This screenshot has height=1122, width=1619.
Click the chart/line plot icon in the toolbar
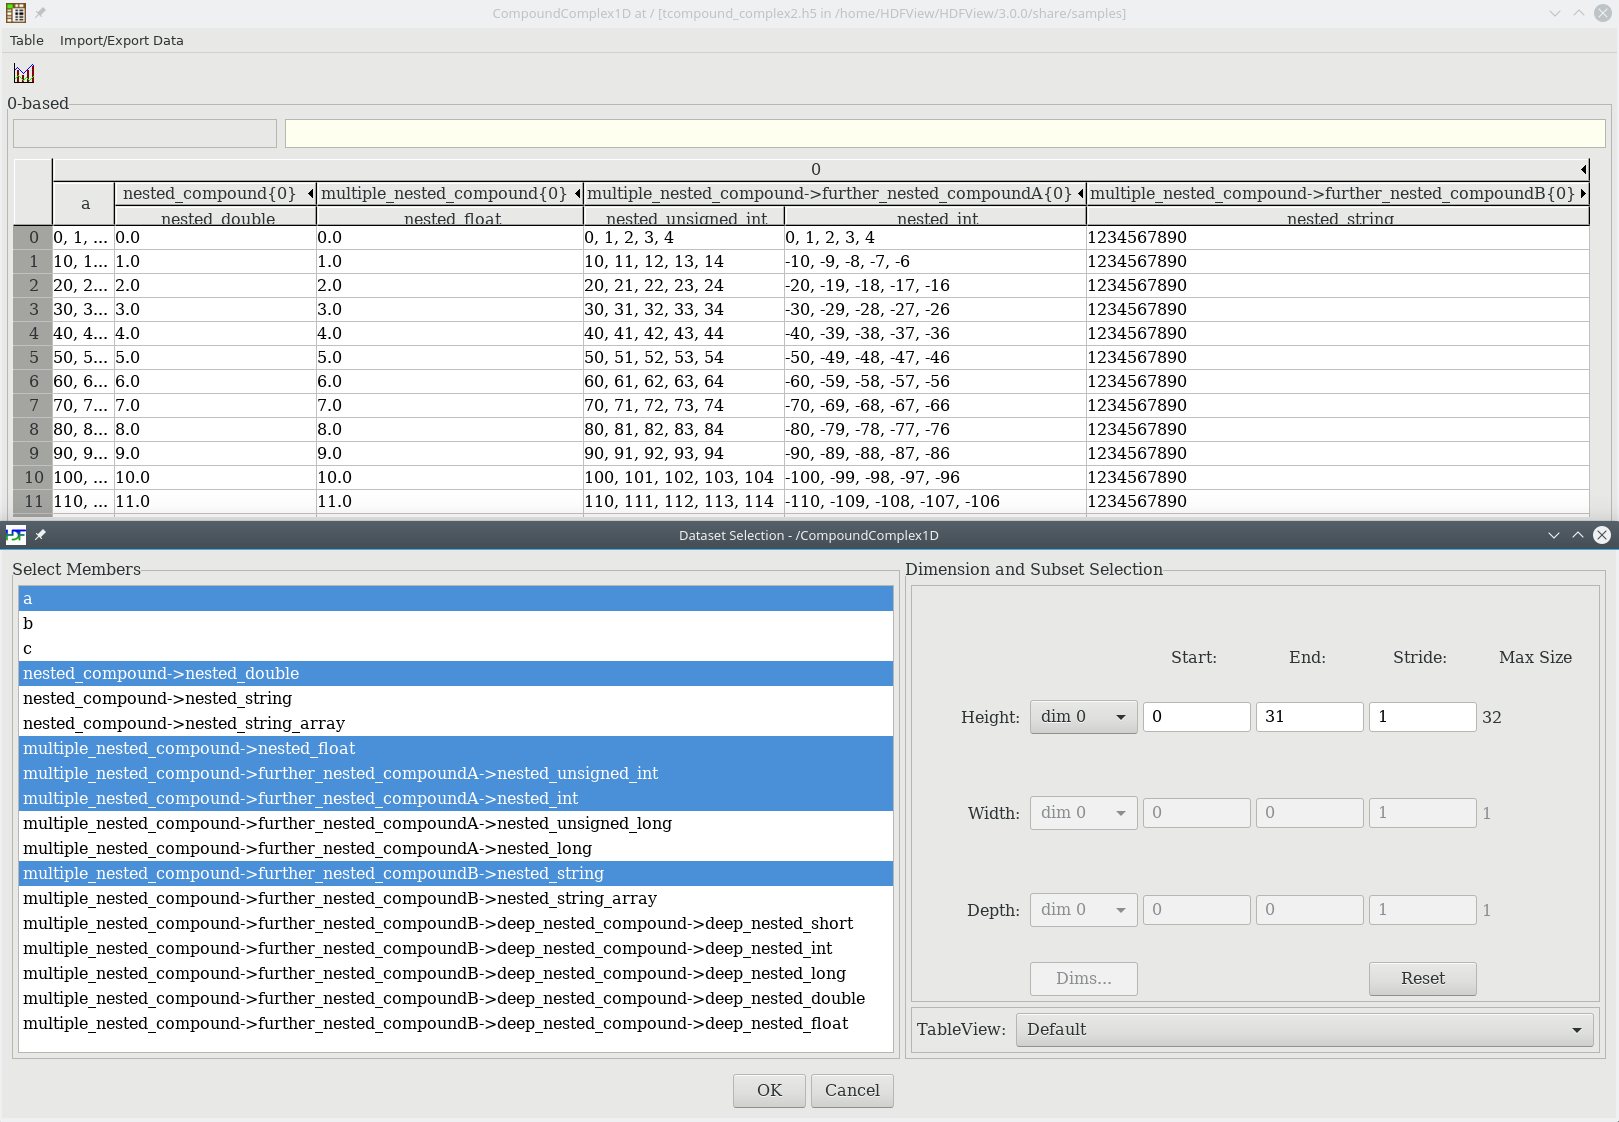pyautogui.click(x=24, y=73)
